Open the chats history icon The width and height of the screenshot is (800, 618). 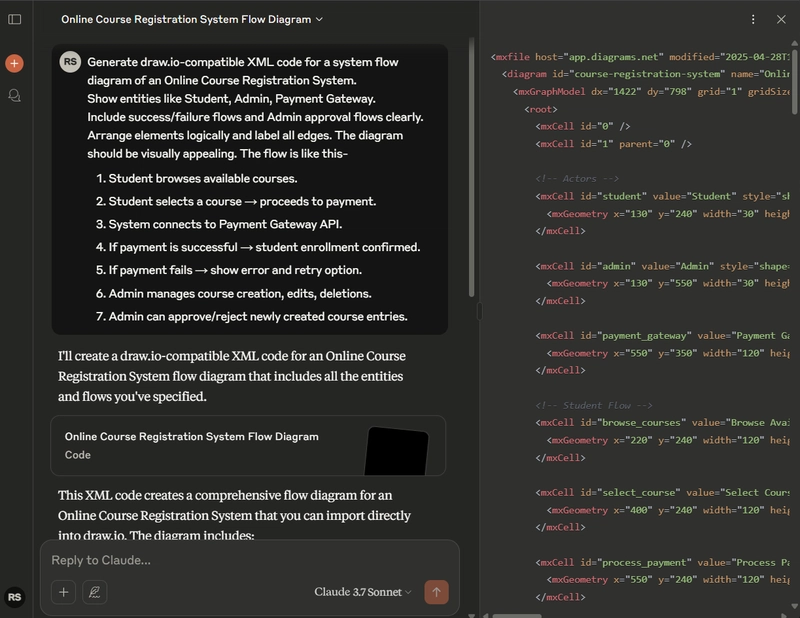(14, 95)
